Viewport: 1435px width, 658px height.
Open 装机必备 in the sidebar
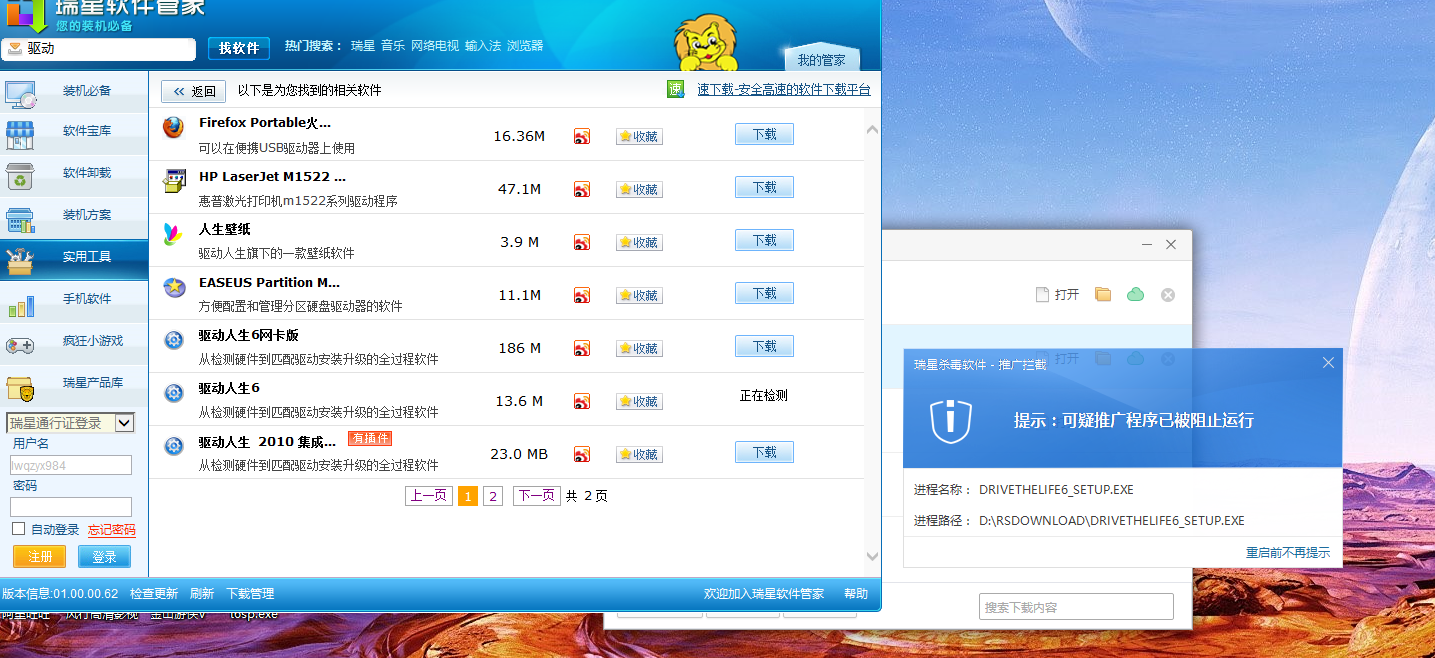coord(74,91)
